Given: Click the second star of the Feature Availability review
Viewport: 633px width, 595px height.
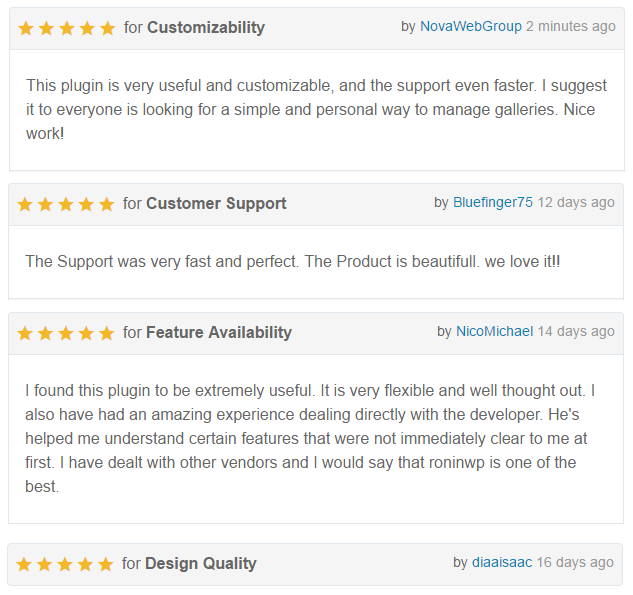Looking at the screenshot, I should coord(46,333).
